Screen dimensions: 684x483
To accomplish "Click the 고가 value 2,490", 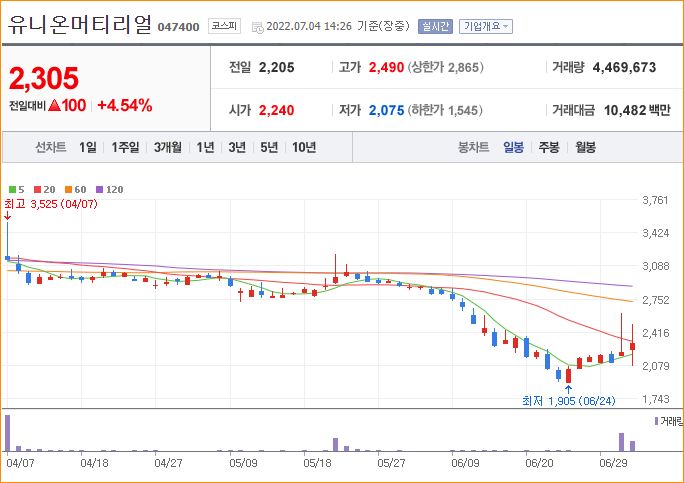I will (386, 67).
